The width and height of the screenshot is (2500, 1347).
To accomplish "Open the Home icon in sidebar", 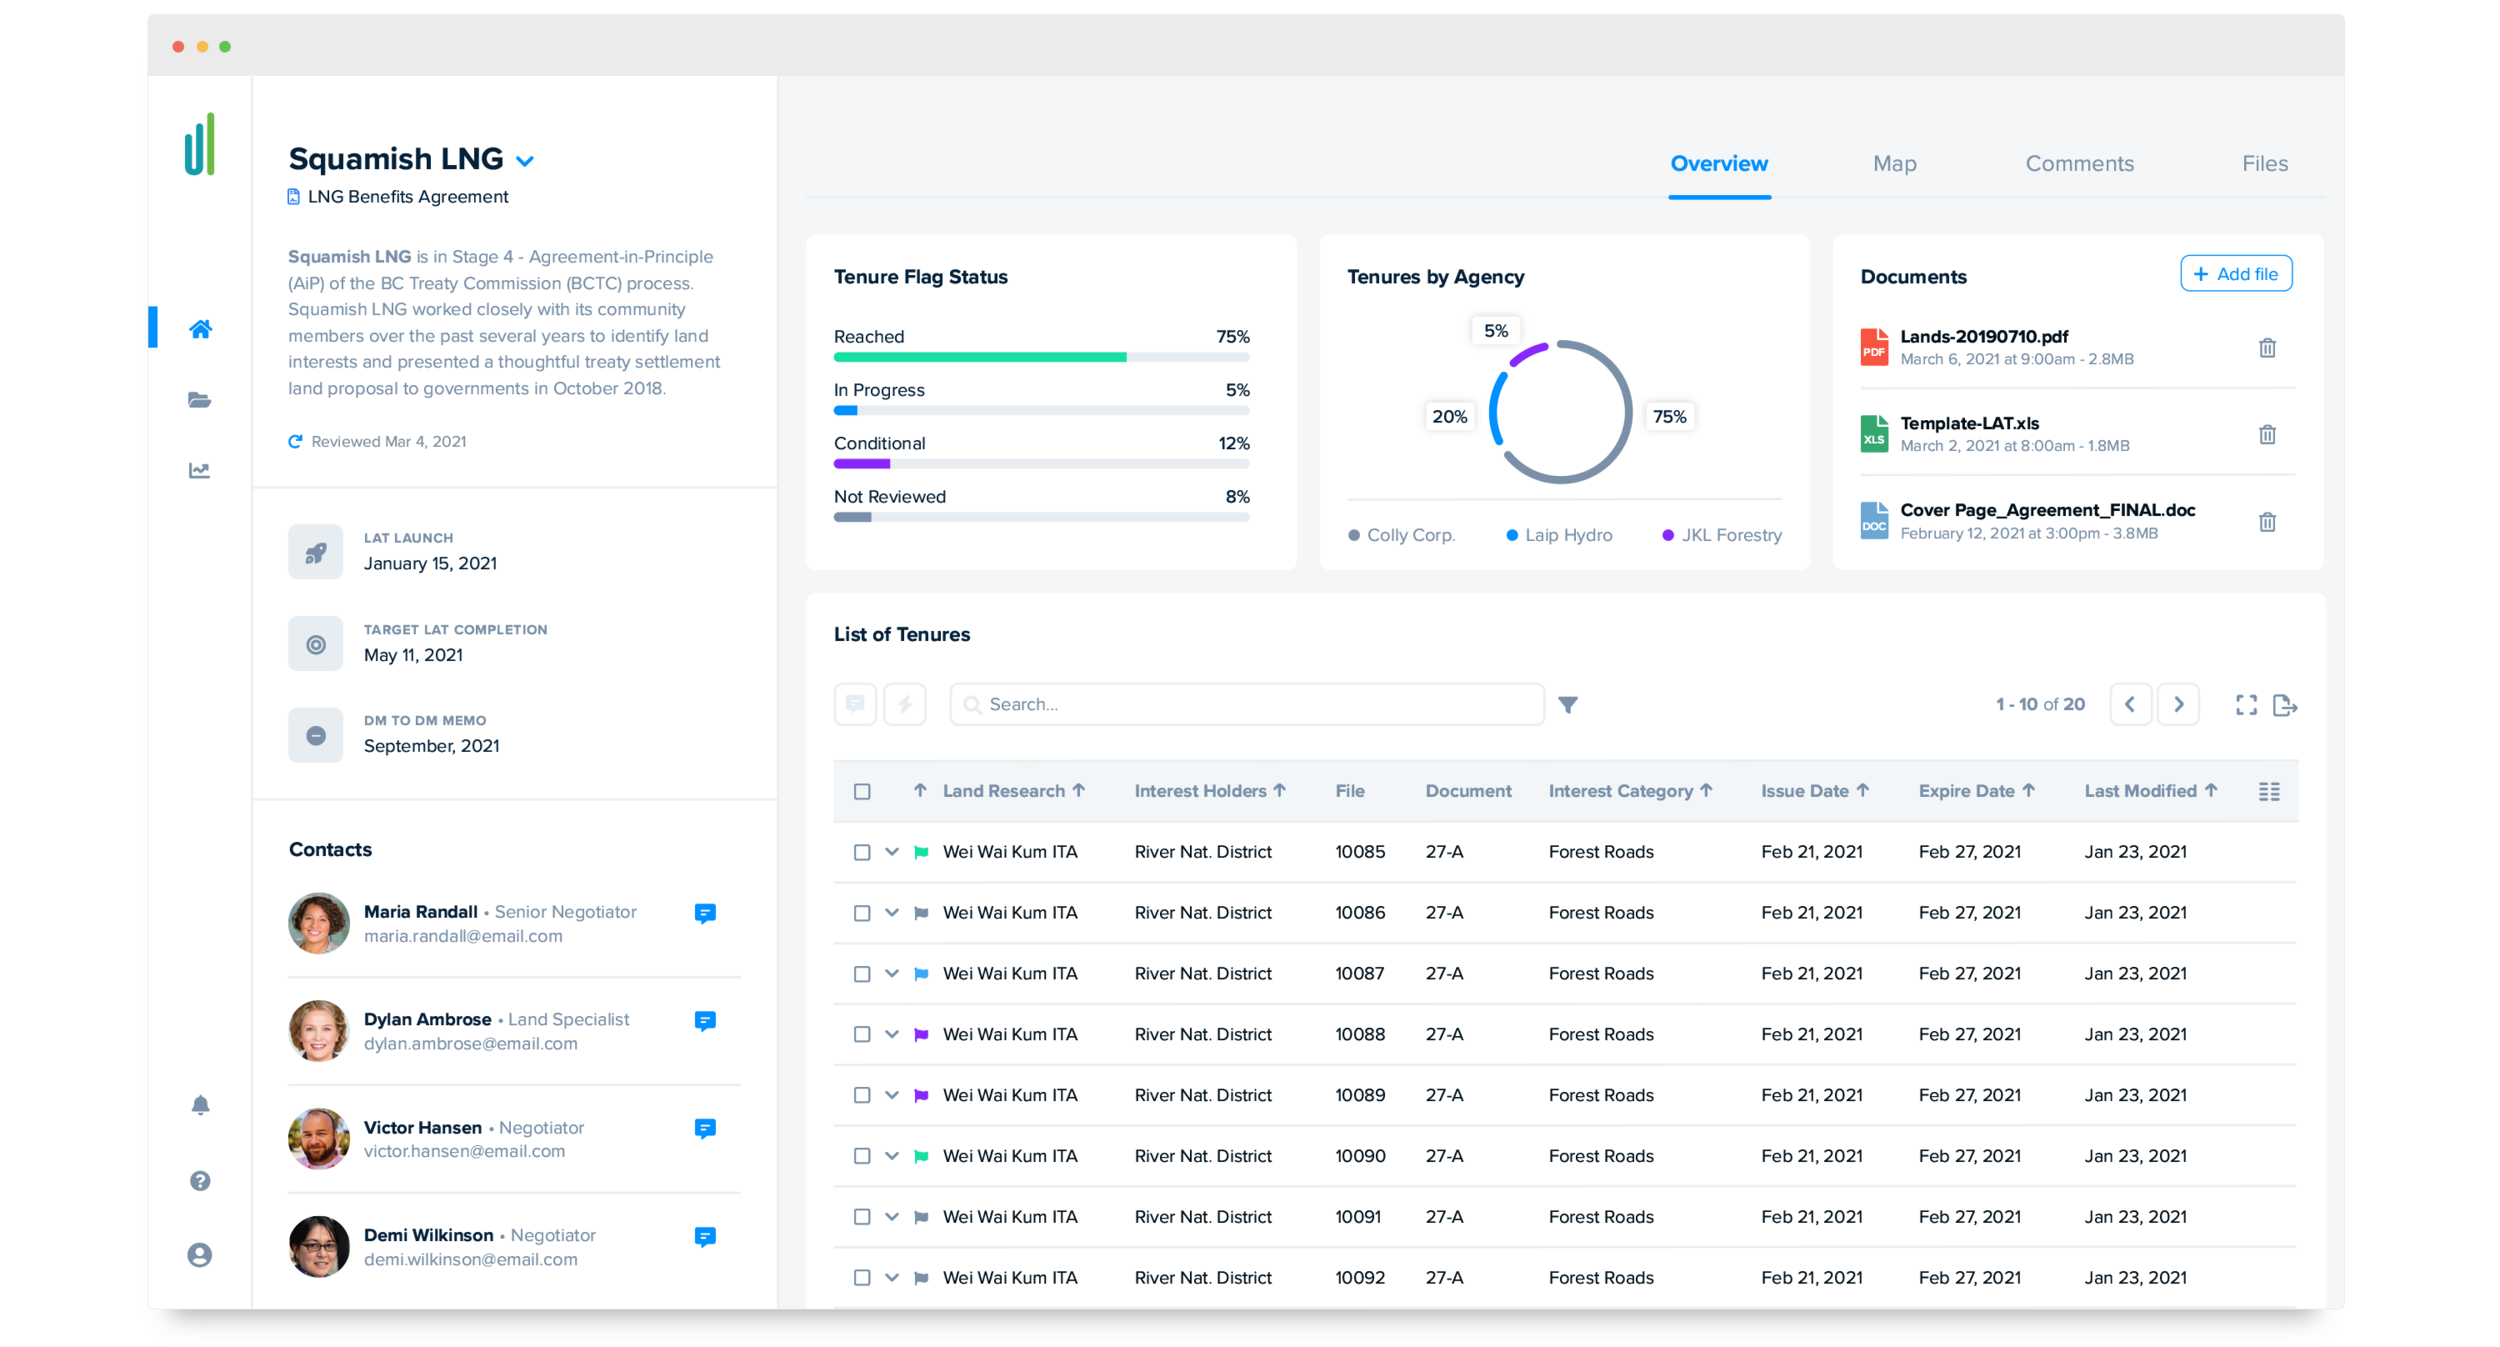I will click(200, 329).
